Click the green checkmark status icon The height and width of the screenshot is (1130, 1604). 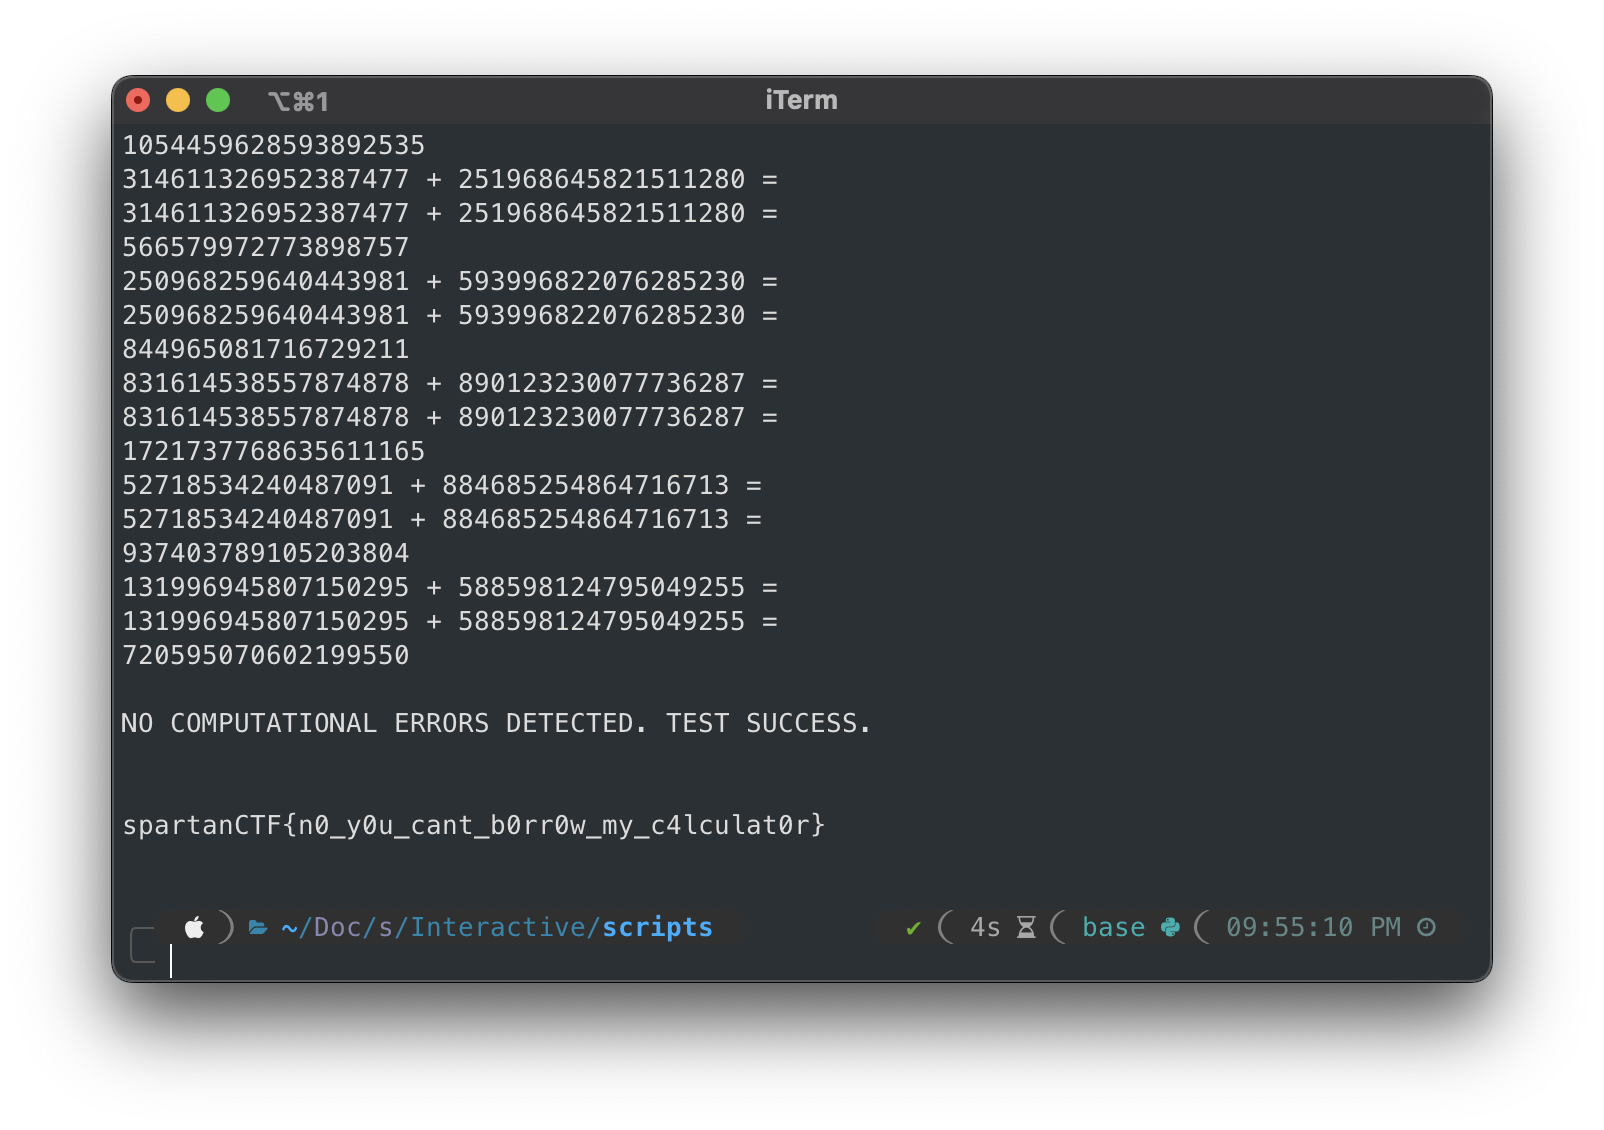click(913, 928)
